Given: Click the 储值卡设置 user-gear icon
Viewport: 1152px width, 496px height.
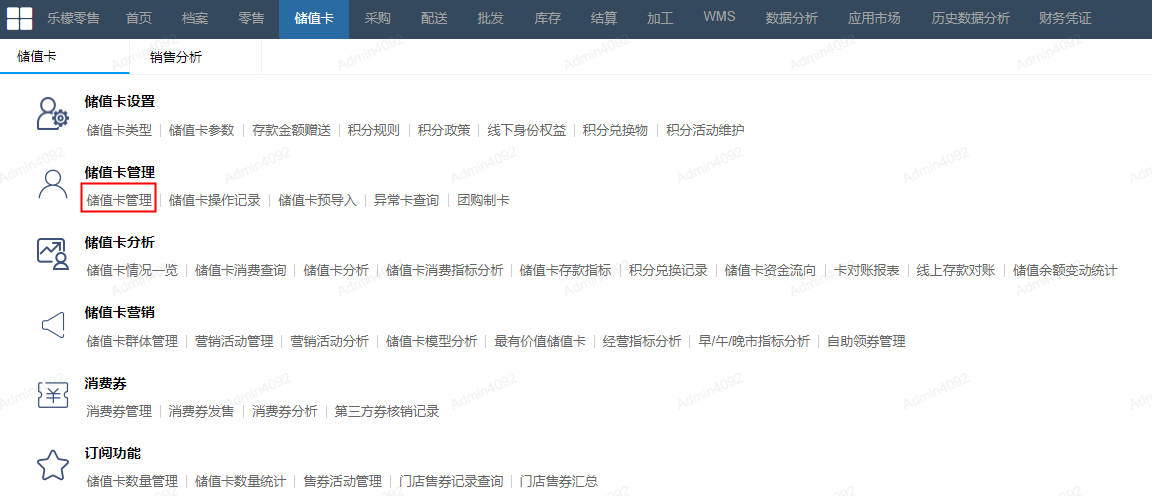Looking at the screenshot, I should (x=52, y=113).
